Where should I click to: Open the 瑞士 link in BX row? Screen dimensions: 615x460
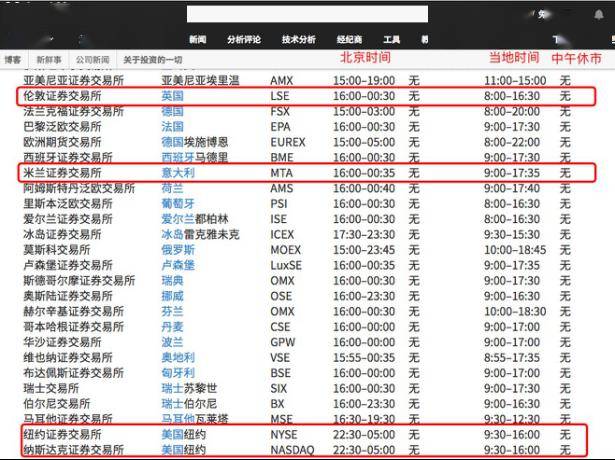(x=173, y=404)
